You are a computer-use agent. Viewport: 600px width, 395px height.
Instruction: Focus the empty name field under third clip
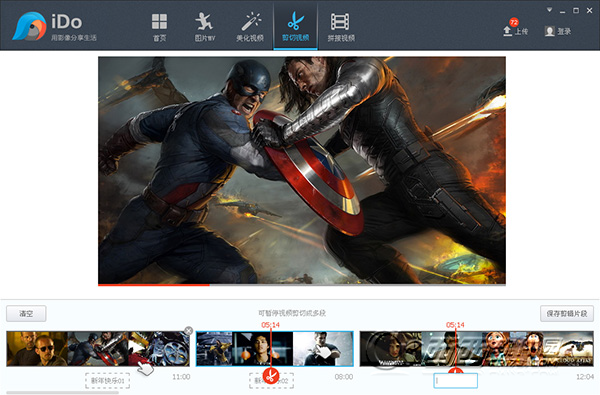(455, 381)
